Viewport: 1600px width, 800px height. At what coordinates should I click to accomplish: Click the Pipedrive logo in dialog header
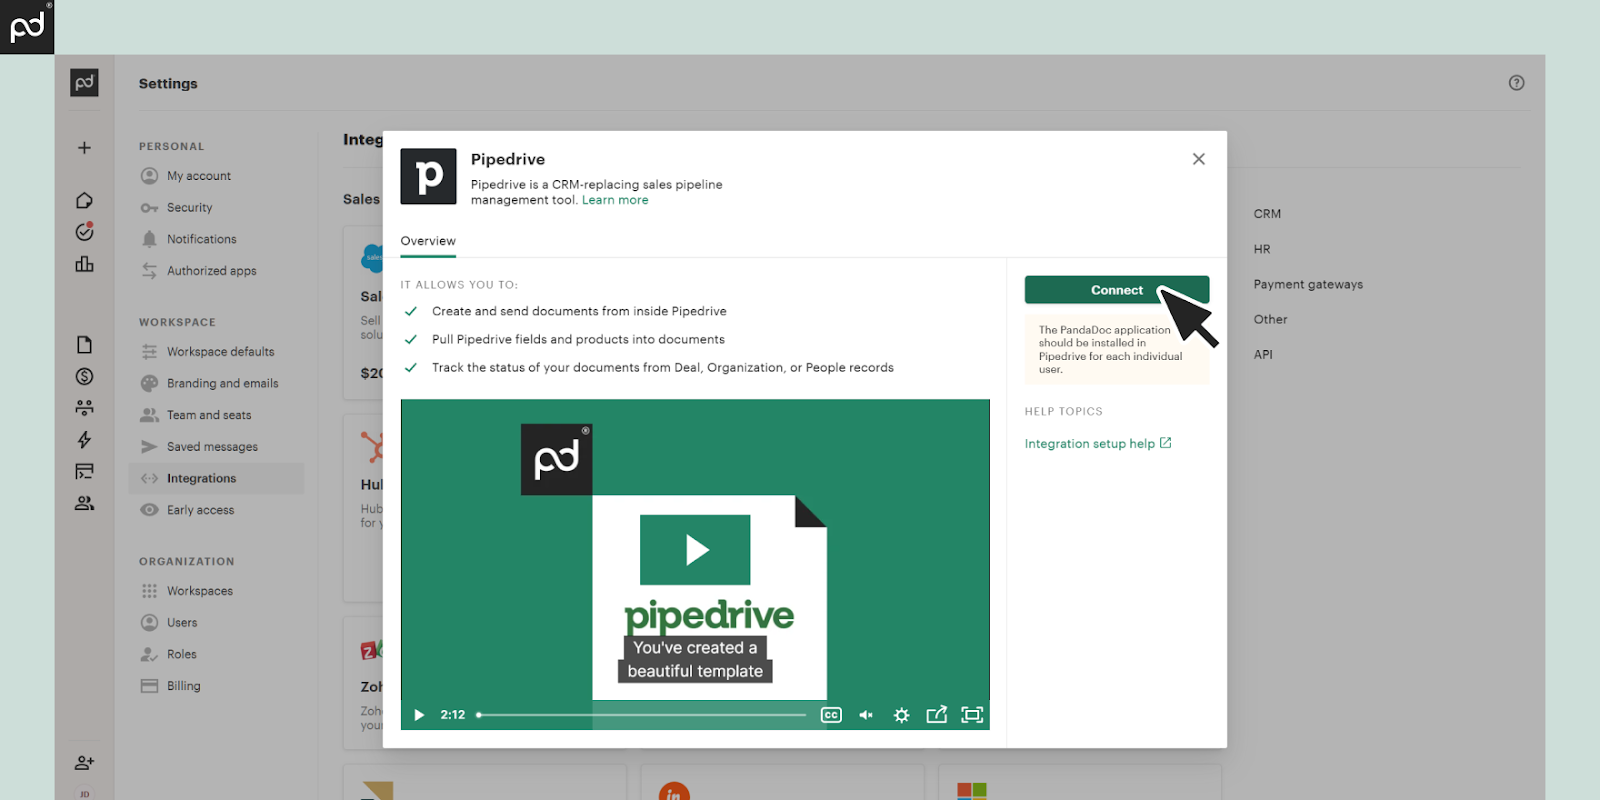click(428, 176)
